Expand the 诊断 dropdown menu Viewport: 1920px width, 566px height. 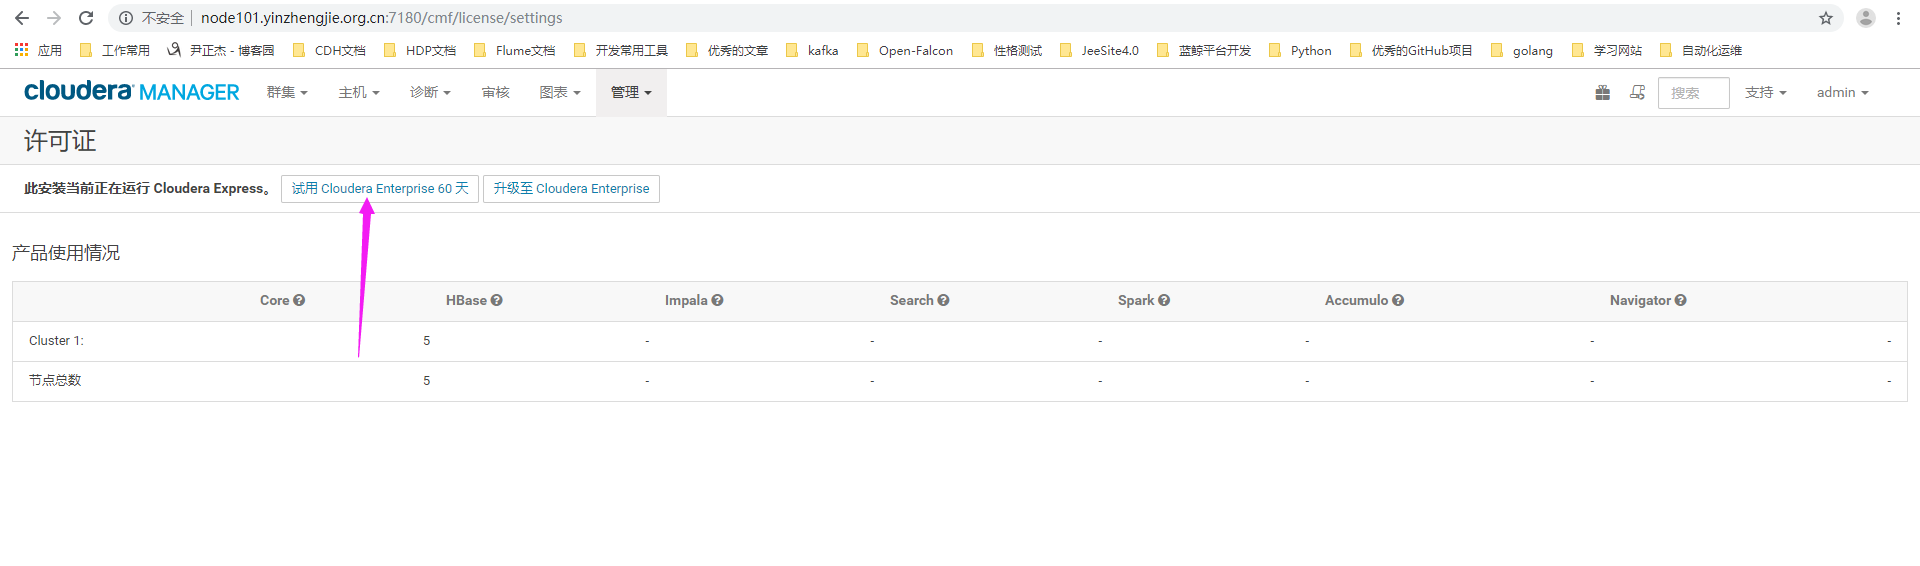(x=430, y=92)
